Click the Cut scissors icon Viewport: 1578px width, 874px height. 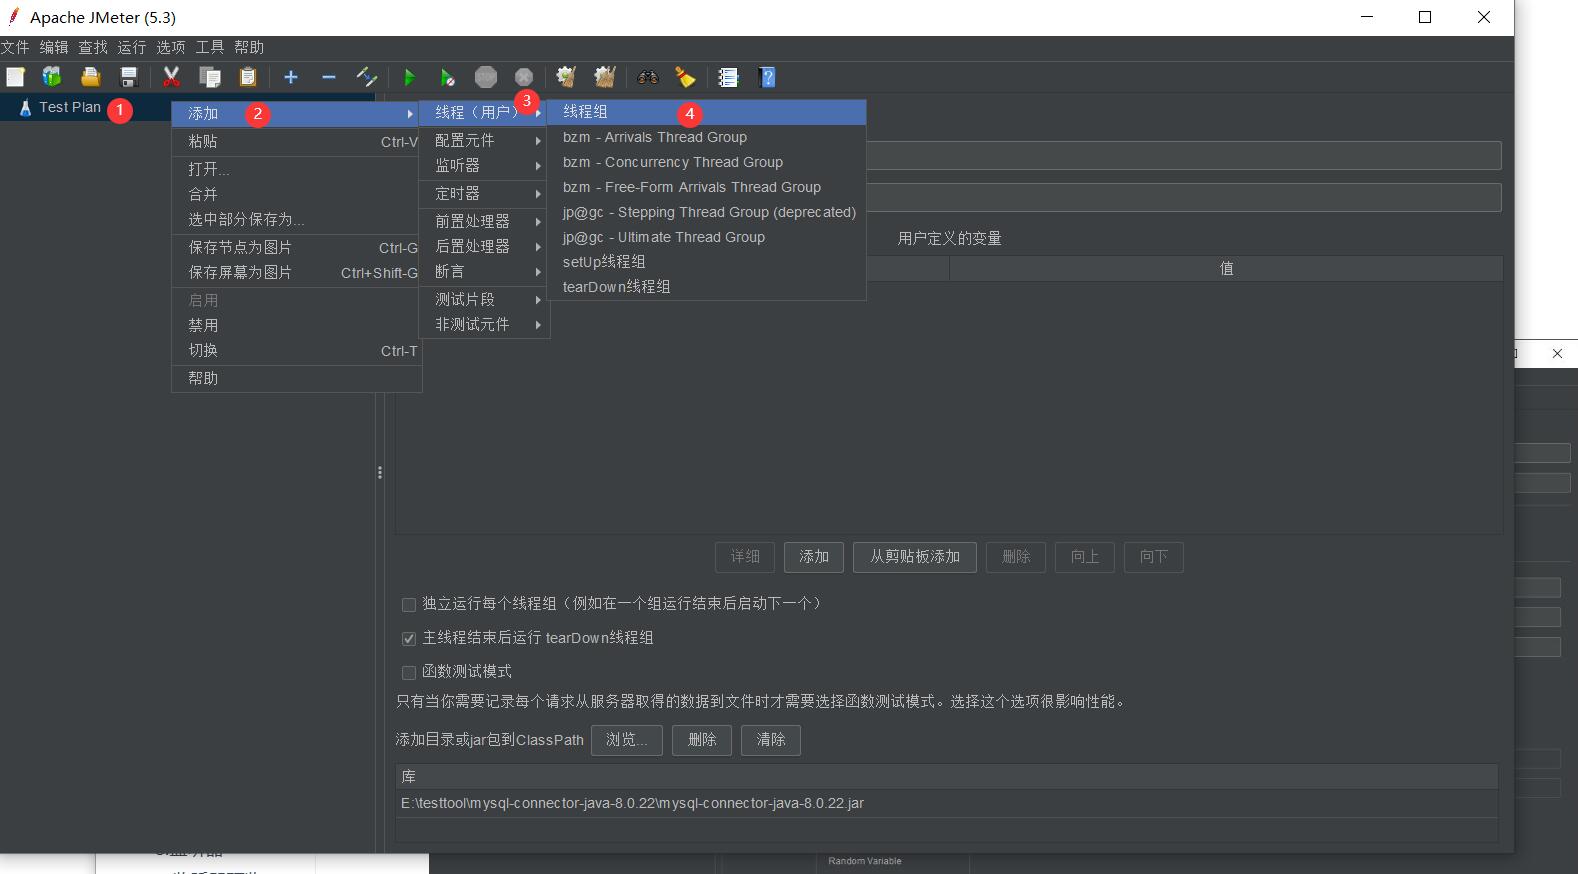[x=171, y=77]
